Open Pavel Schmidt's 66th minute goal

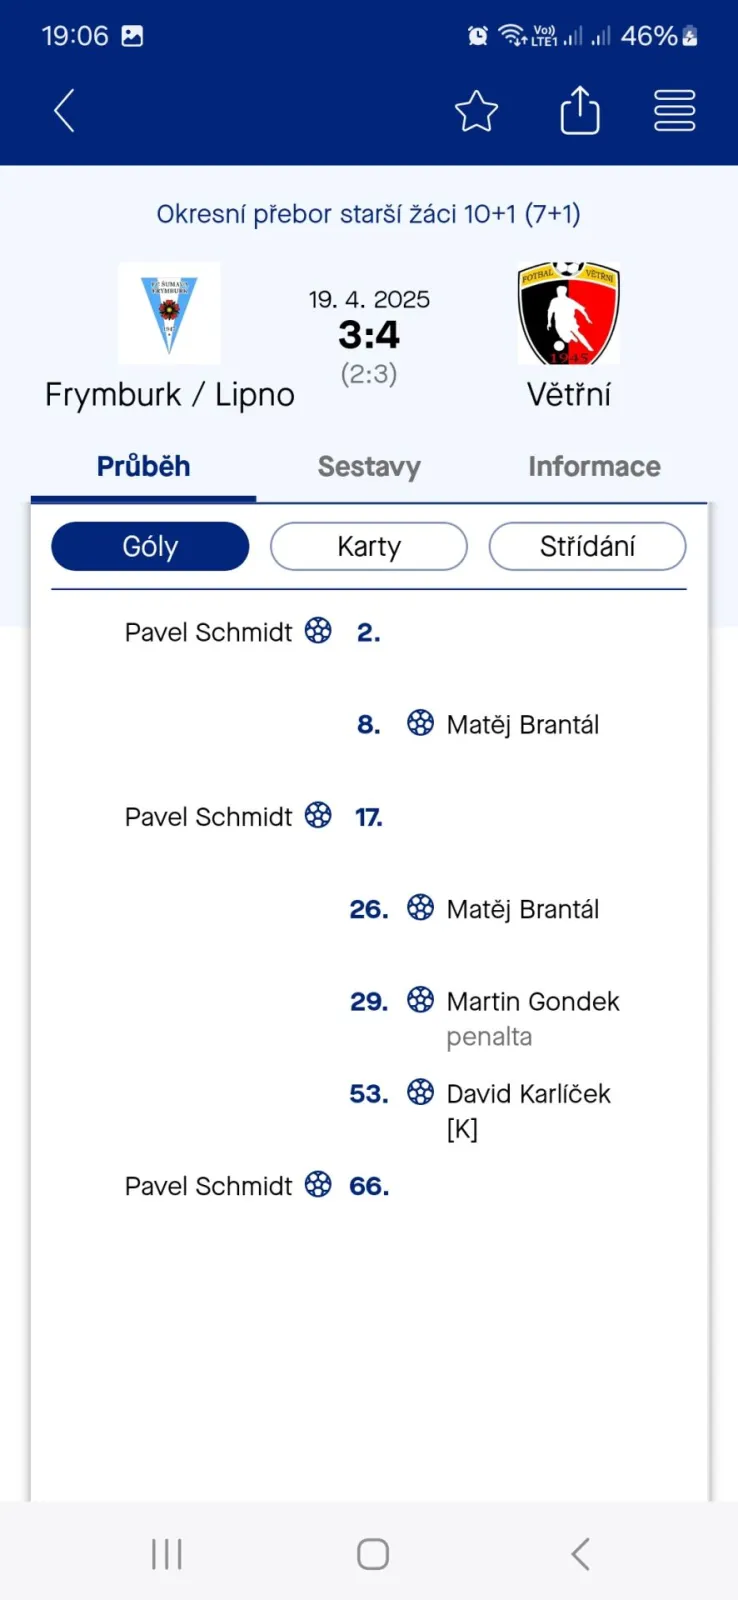257,1186
